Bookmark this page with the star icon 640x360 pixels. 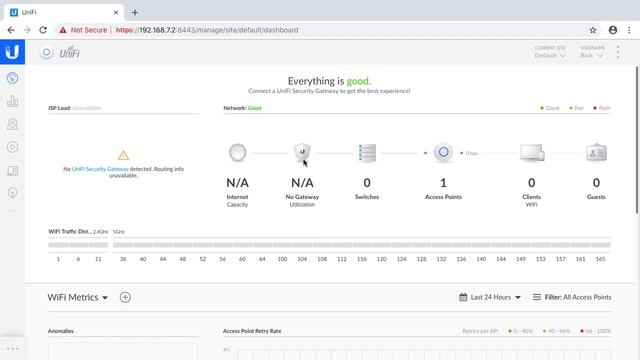coord(593,30)
